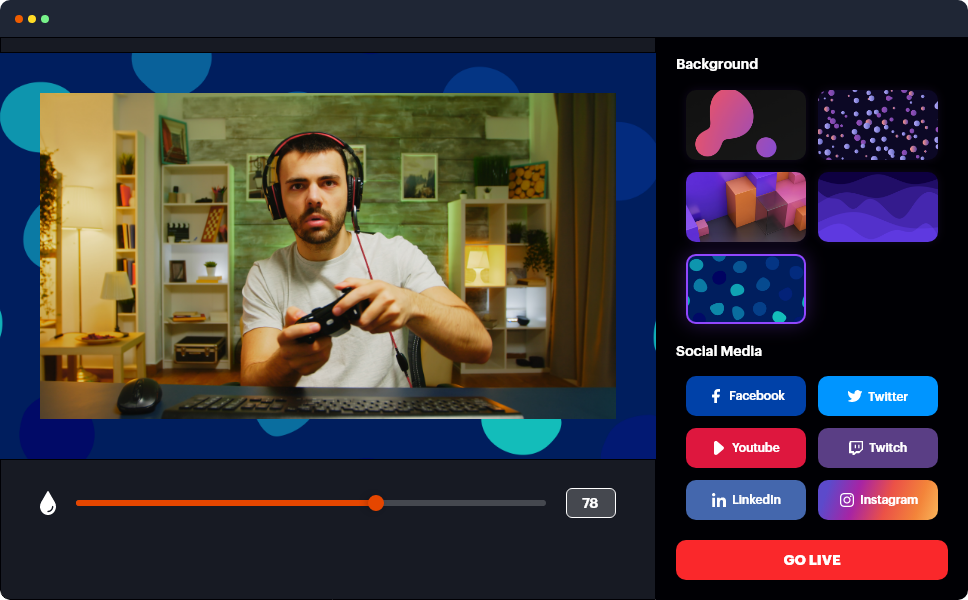Click the Facebook logo icon

716,396
